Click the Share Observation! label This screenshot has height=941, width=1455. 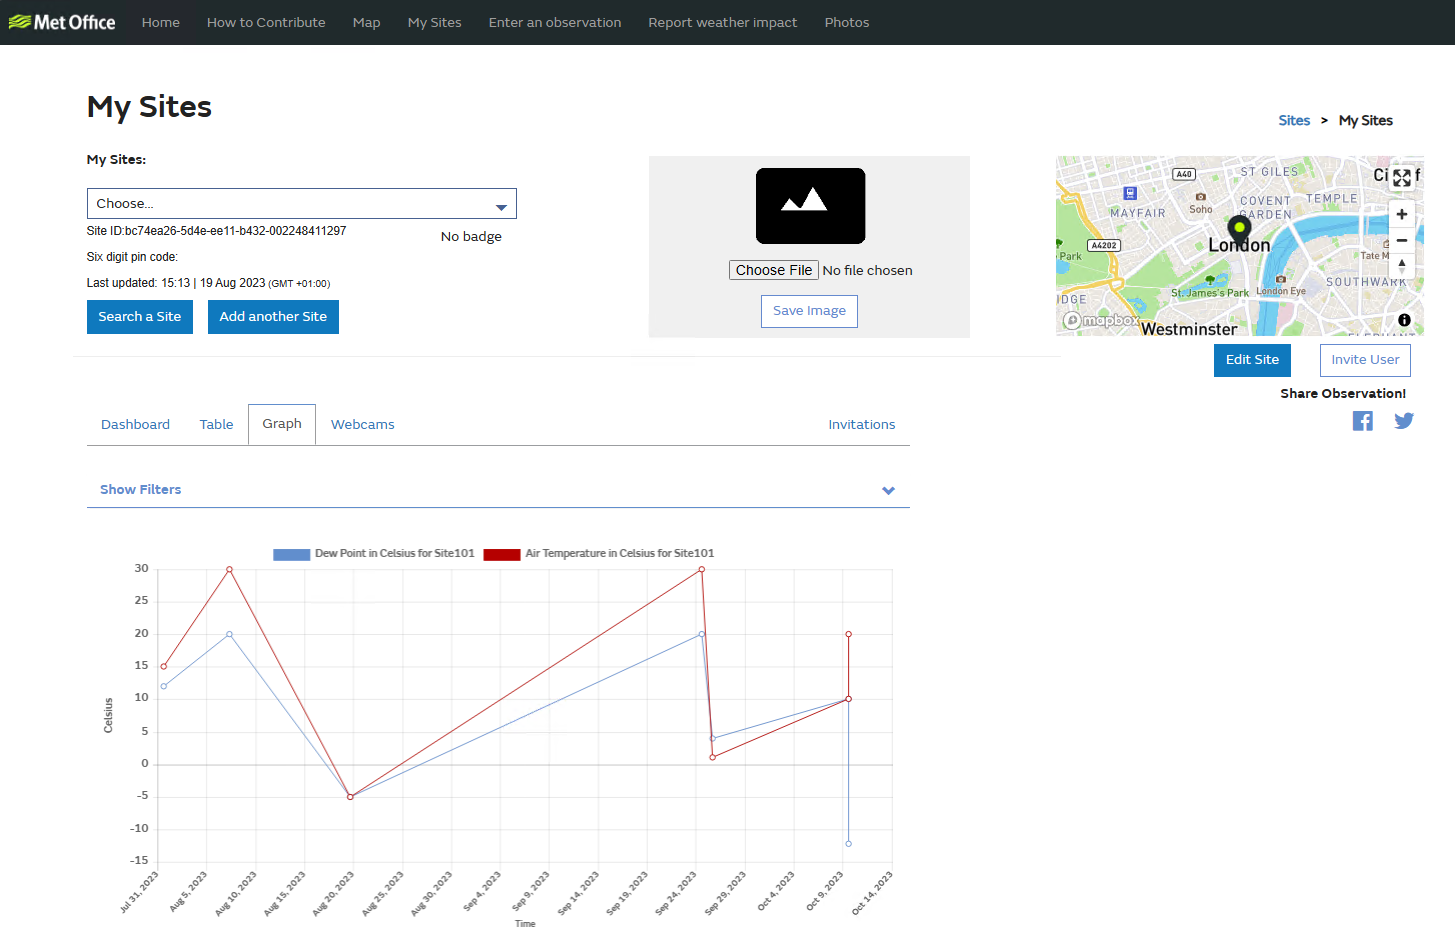pyautogui.click(x=1343, y=394)
